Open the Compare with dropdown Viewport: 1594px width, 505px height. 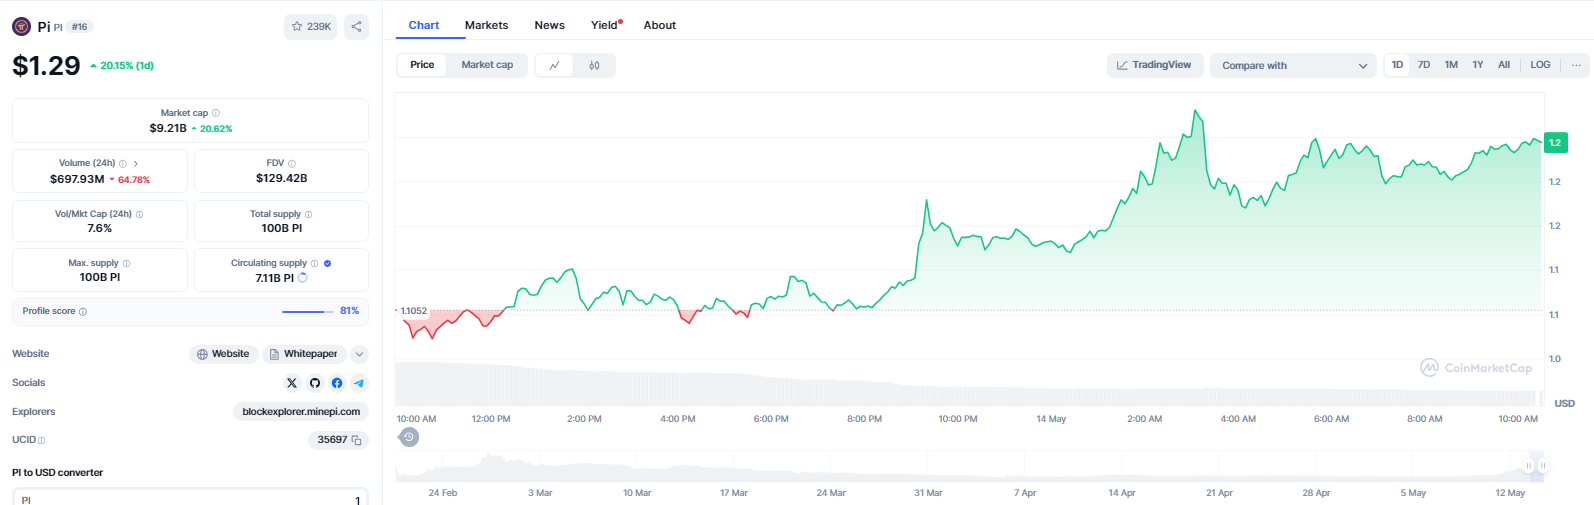coord(1294,65)
